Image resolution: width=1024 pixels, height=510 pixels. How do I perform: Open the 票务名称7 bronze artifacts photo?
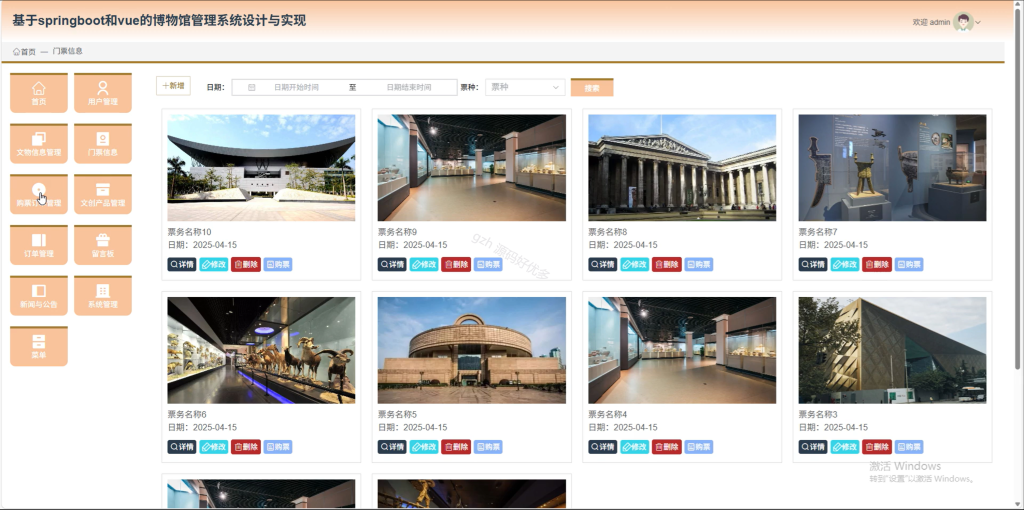[x=893, y=168]
